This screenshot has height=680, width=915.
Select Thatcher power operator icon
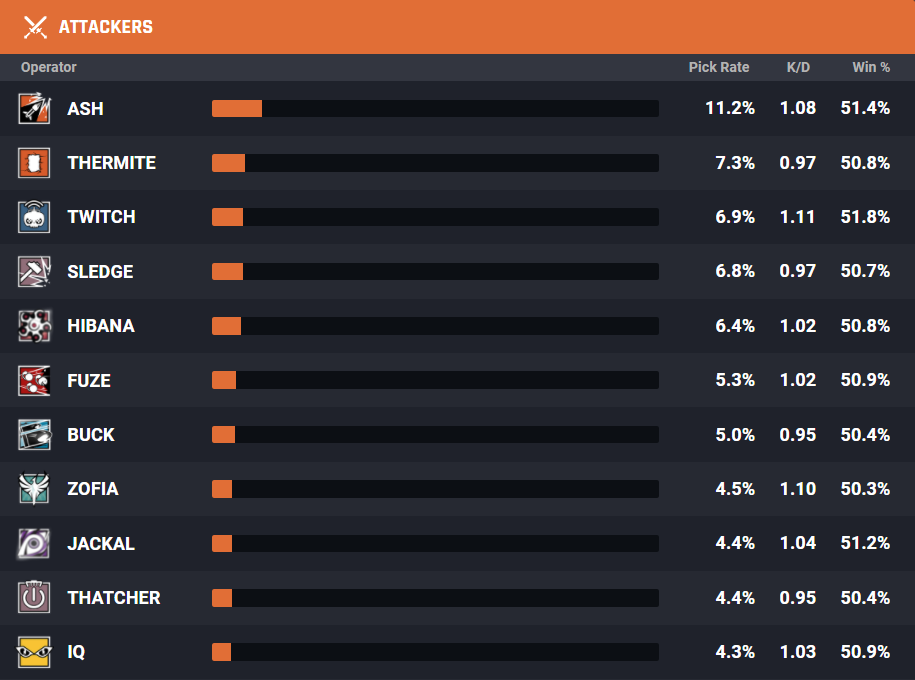(34, 598)
